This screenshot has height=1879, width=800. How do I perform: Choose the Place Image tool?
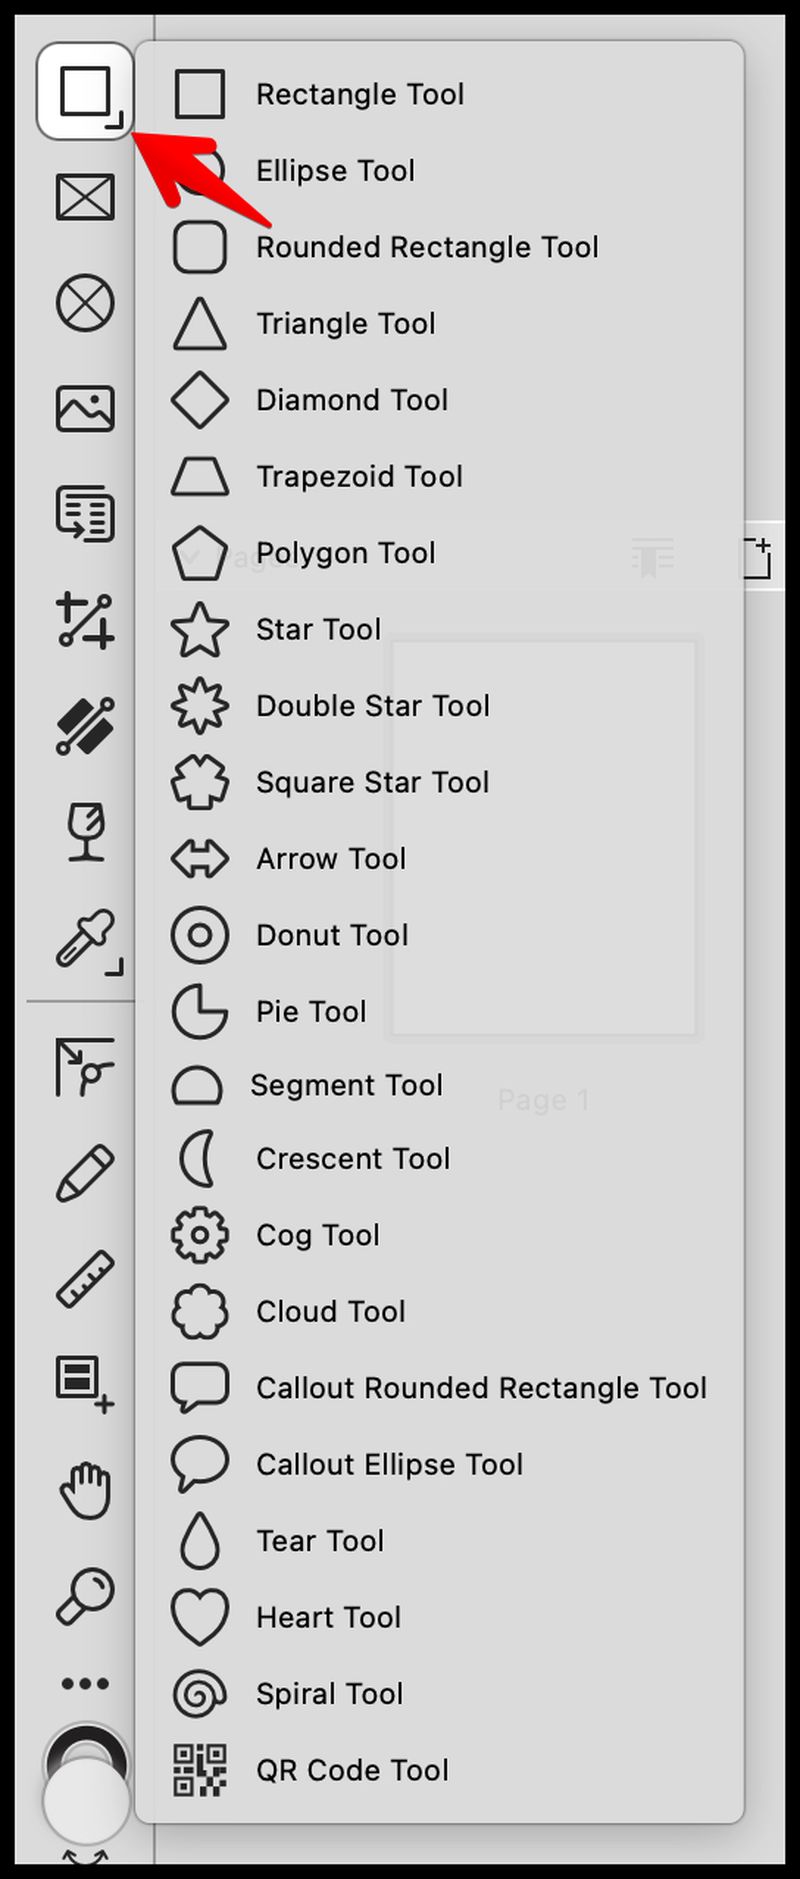[x=85, y=408]
